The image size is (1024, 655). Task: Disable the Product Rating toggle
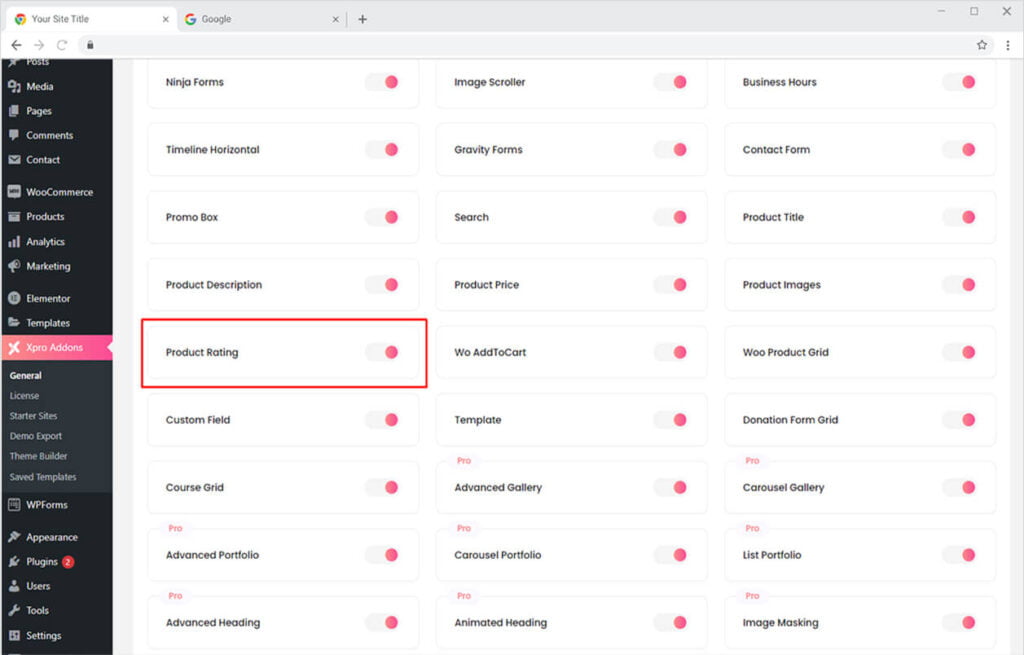(x=382, y=352)
